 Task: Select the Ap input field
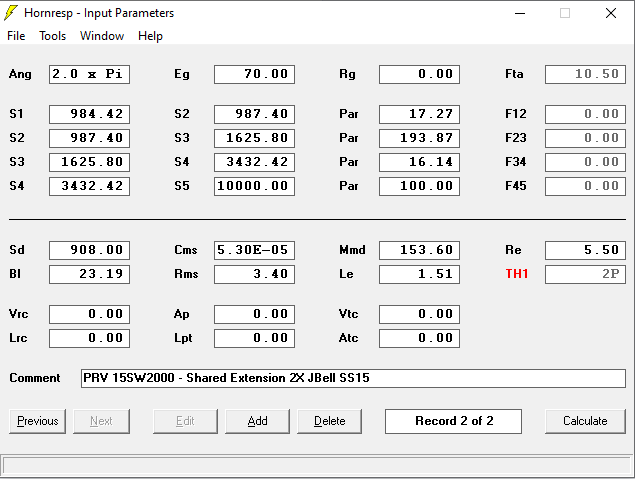(x=254, y=314)
